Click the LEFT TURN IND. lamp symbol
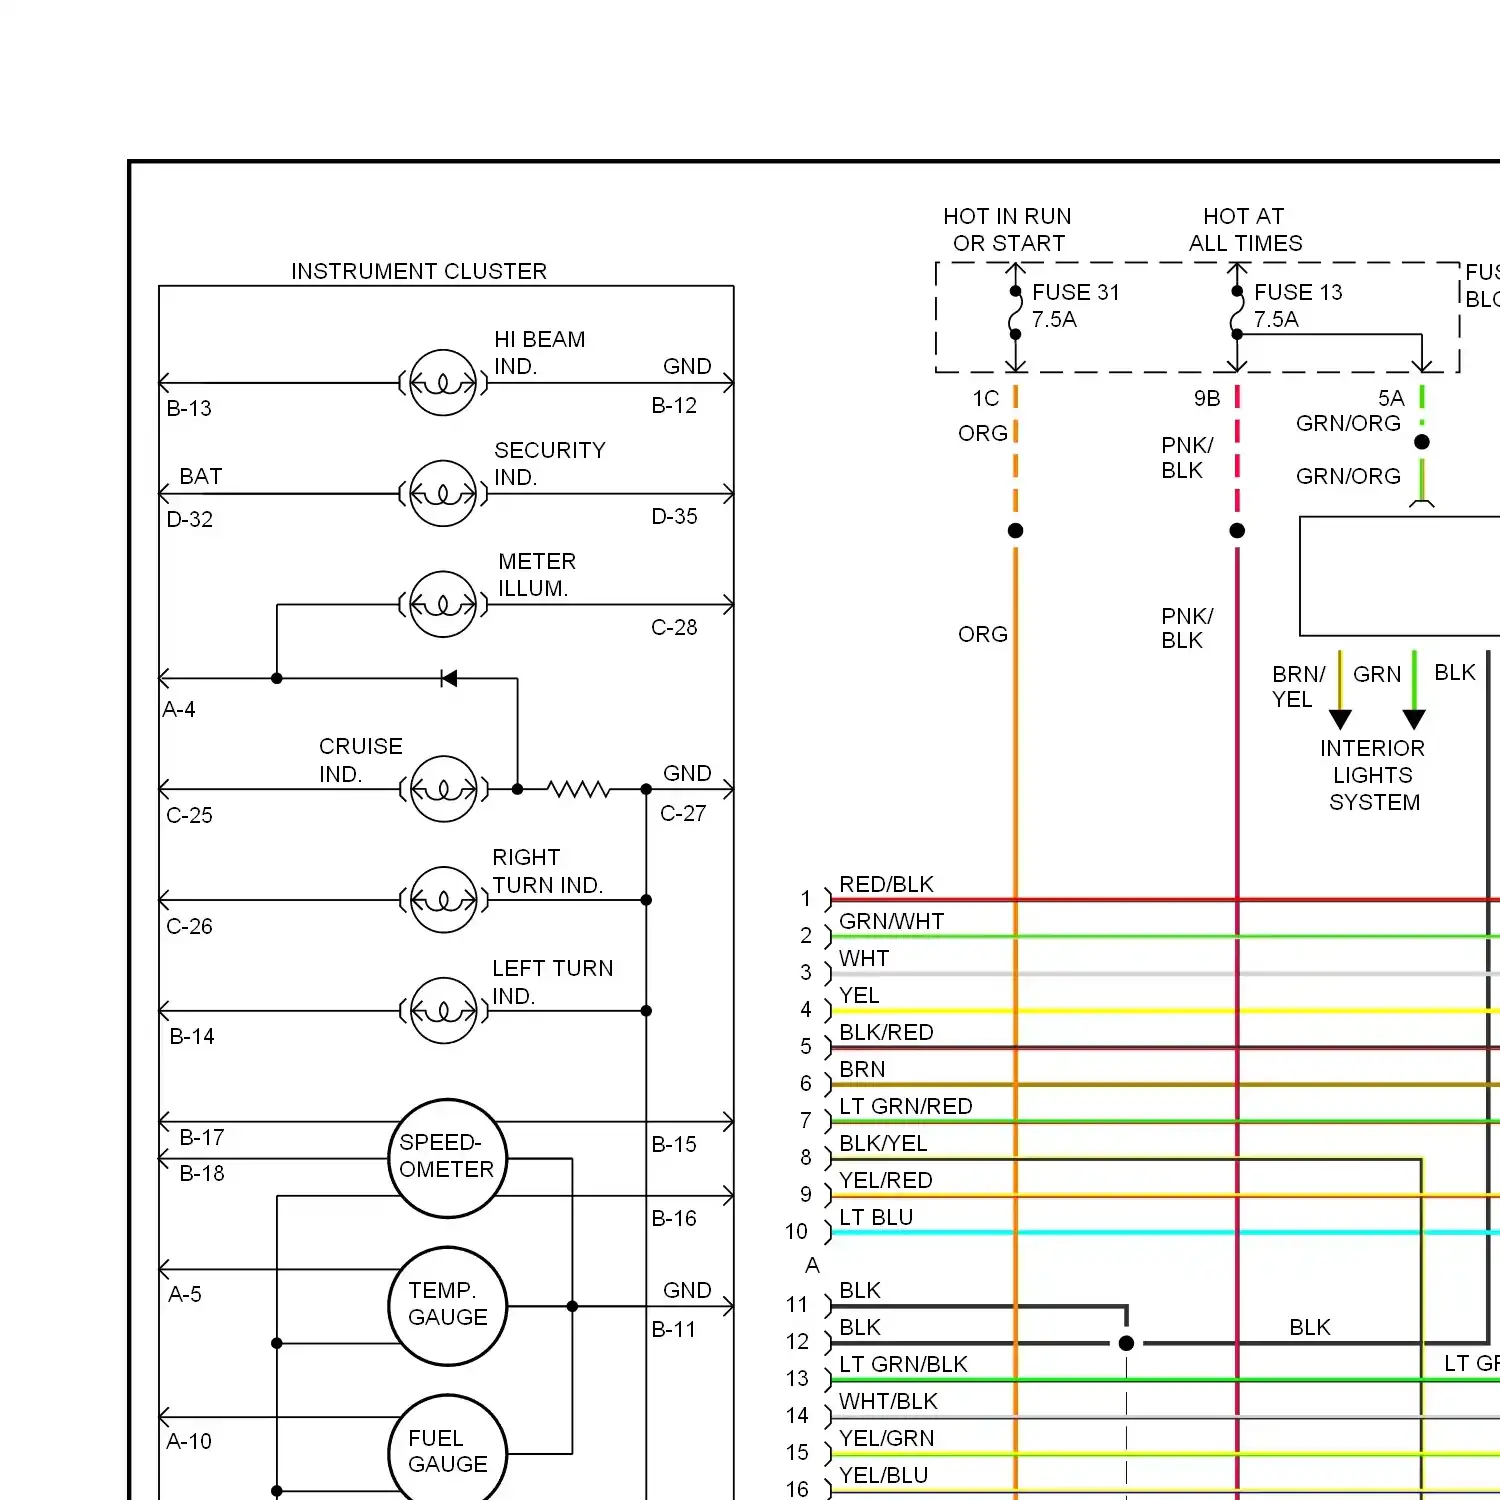1500x1500 pixels. 443,1011
